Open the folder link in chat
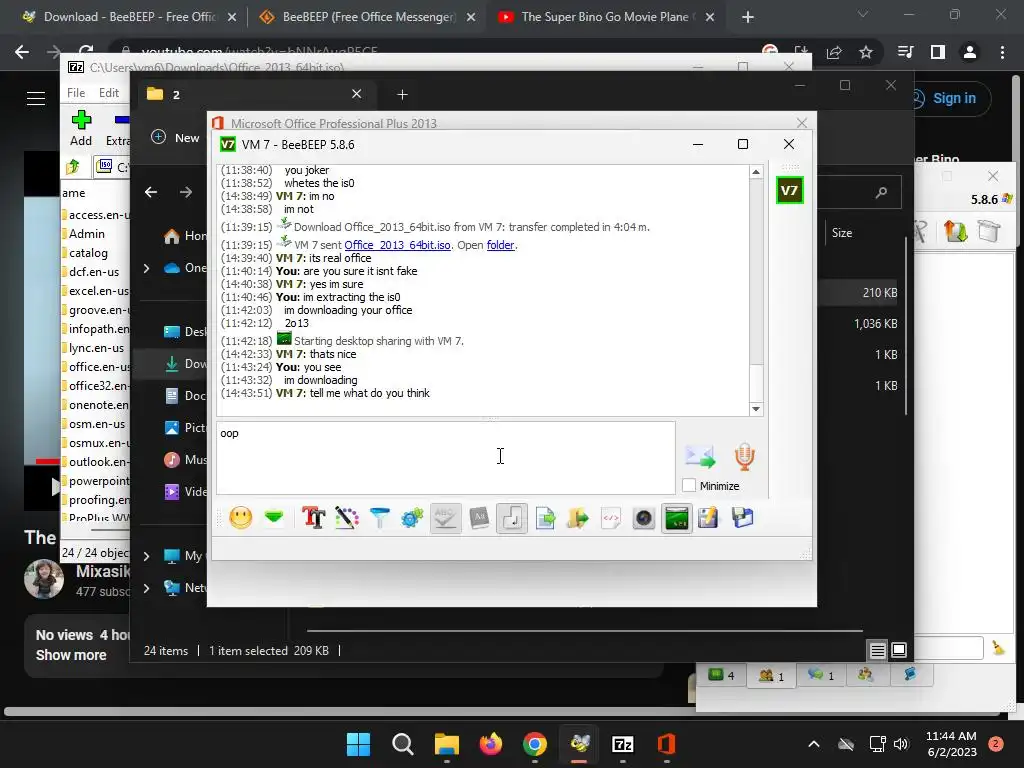This screenshot has height=768, width=1024. pos(500,245)
